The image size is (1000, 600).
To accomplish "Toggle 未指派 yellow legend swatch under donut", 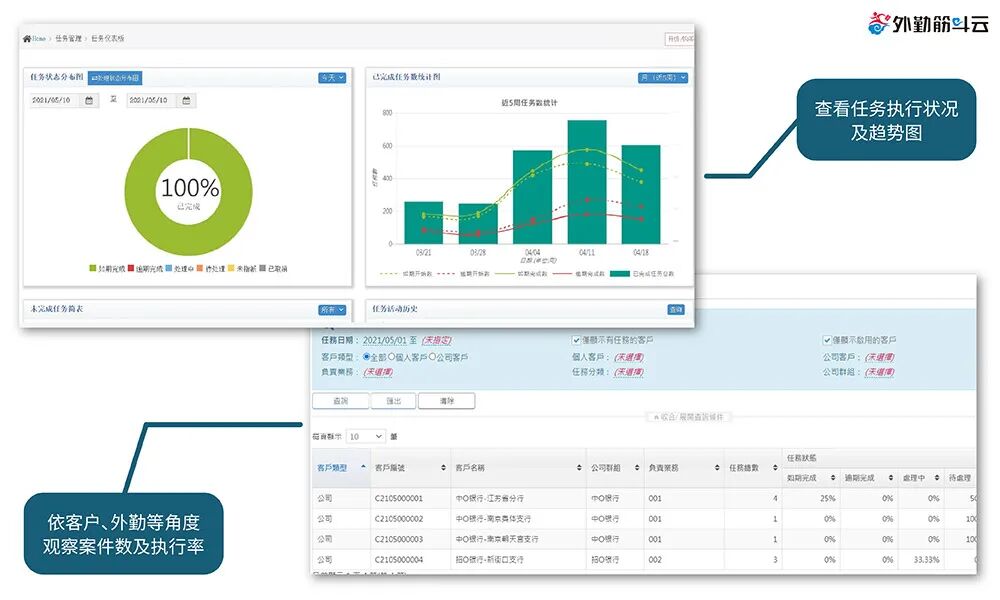I will 232,268.
